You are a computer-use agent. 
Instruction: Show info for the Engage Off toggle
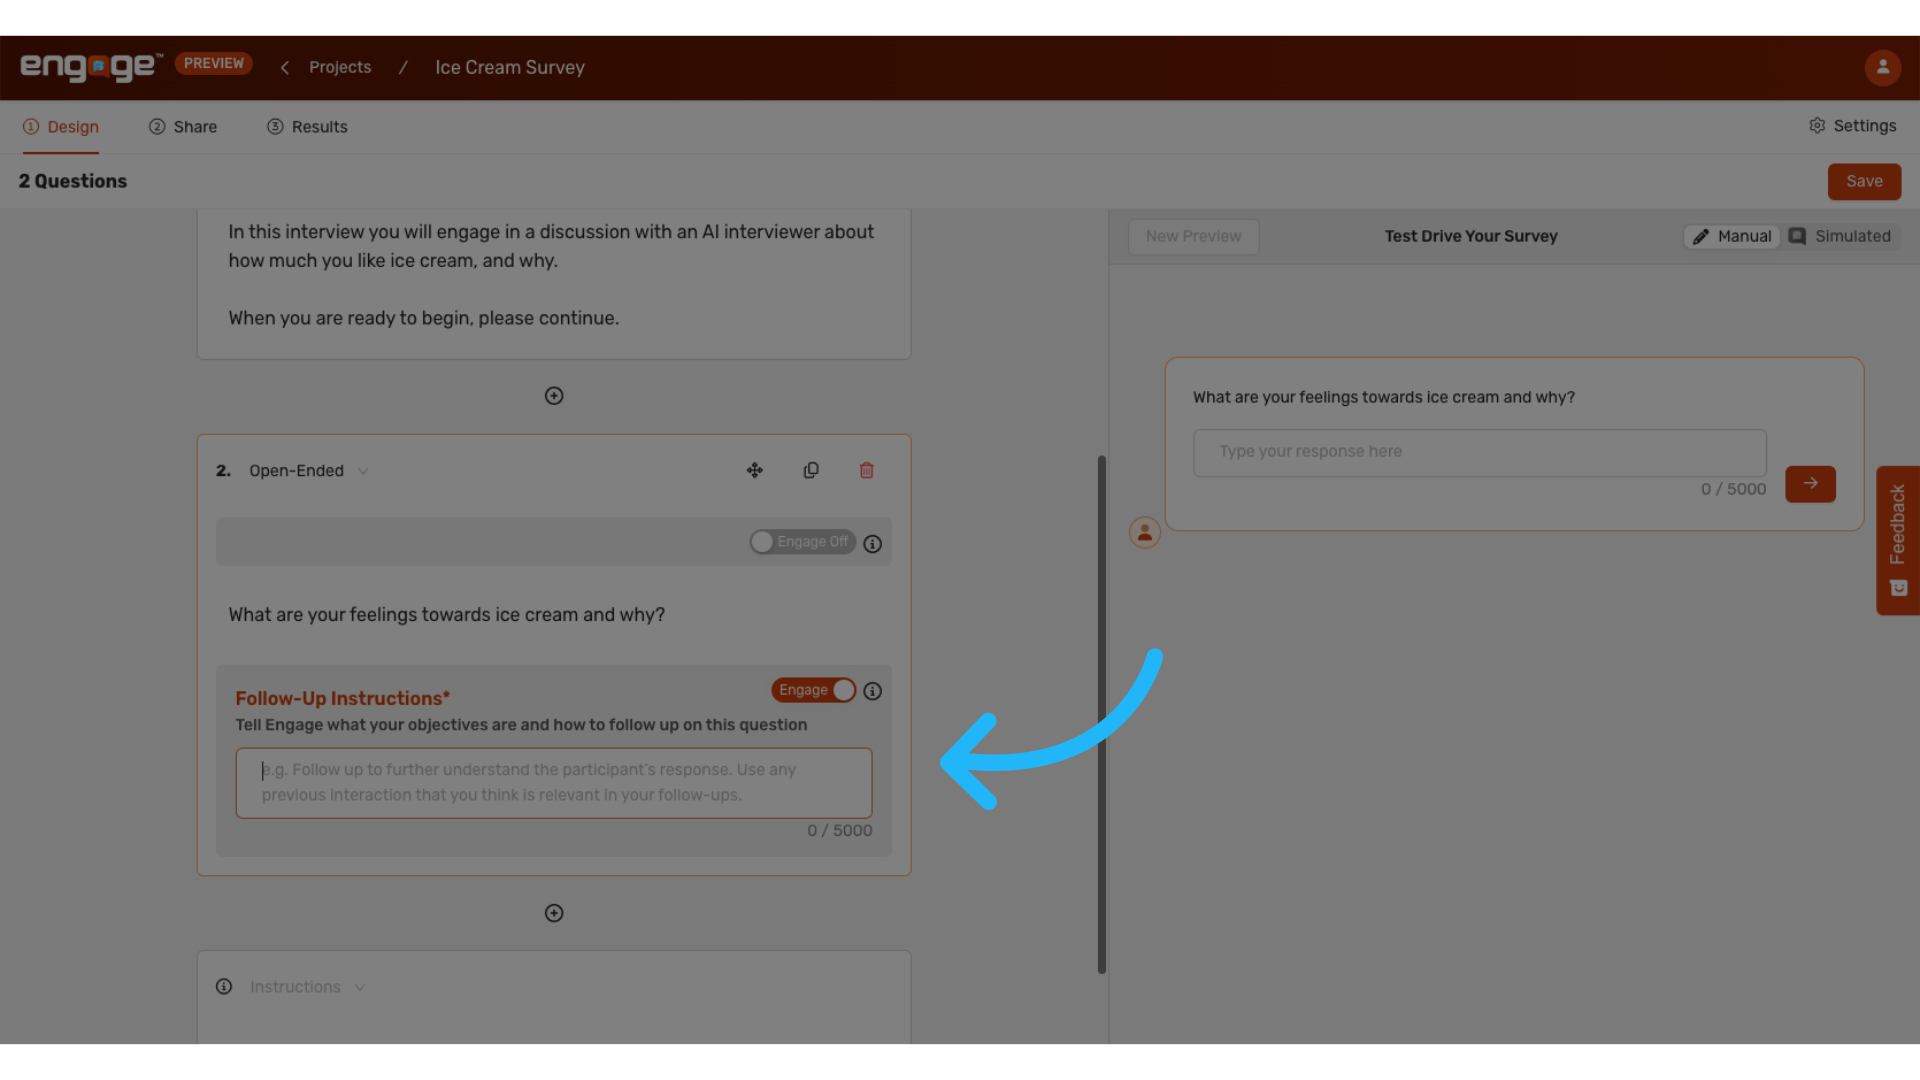[873, 544]
